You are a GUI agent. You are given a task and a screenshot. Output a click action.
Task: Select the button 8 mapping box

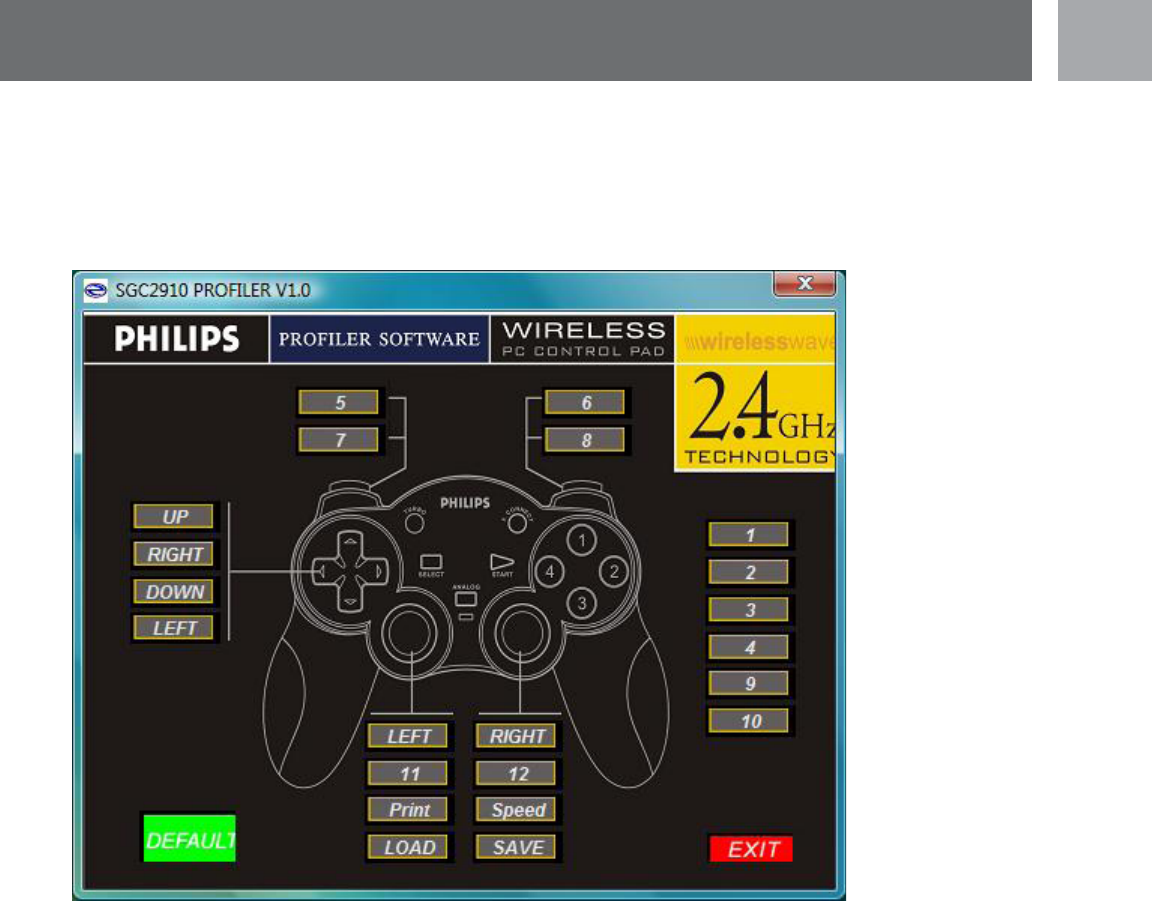click(x=585, y=440)
